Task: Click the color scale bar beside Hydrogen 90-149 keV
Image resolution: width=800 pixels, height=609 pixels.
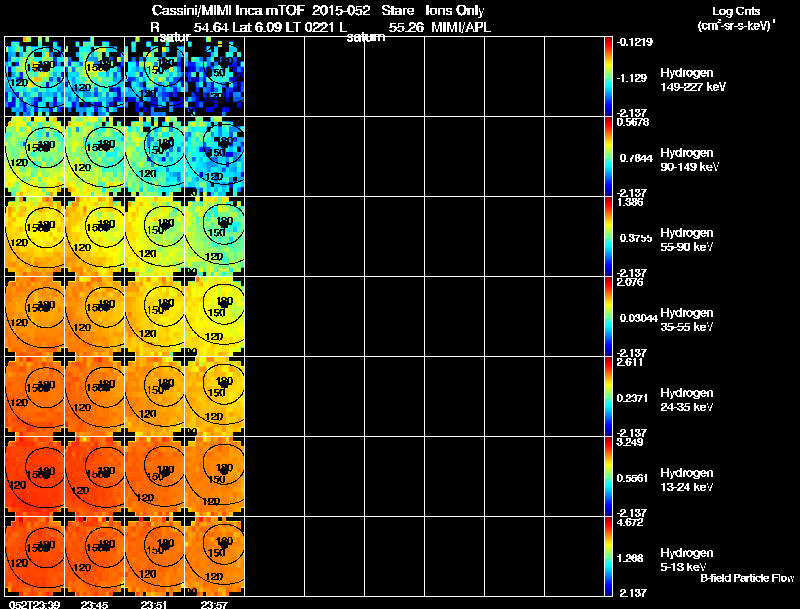Action: click(x=608, y=156)
